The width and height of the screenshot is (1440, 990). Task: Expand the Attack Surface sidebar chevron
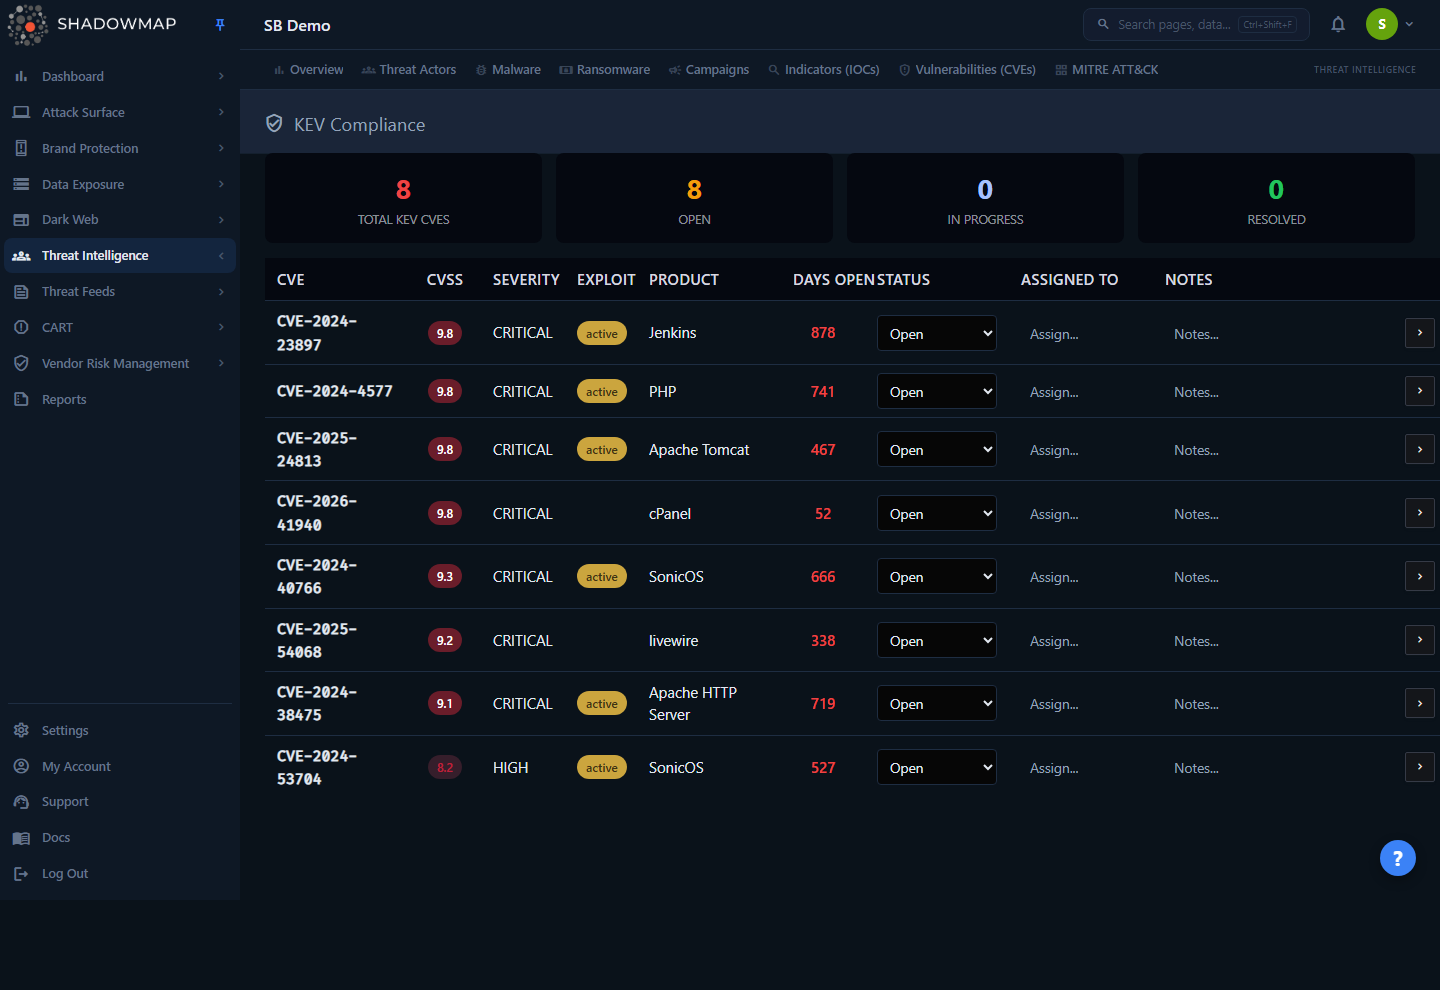point(221,112)
